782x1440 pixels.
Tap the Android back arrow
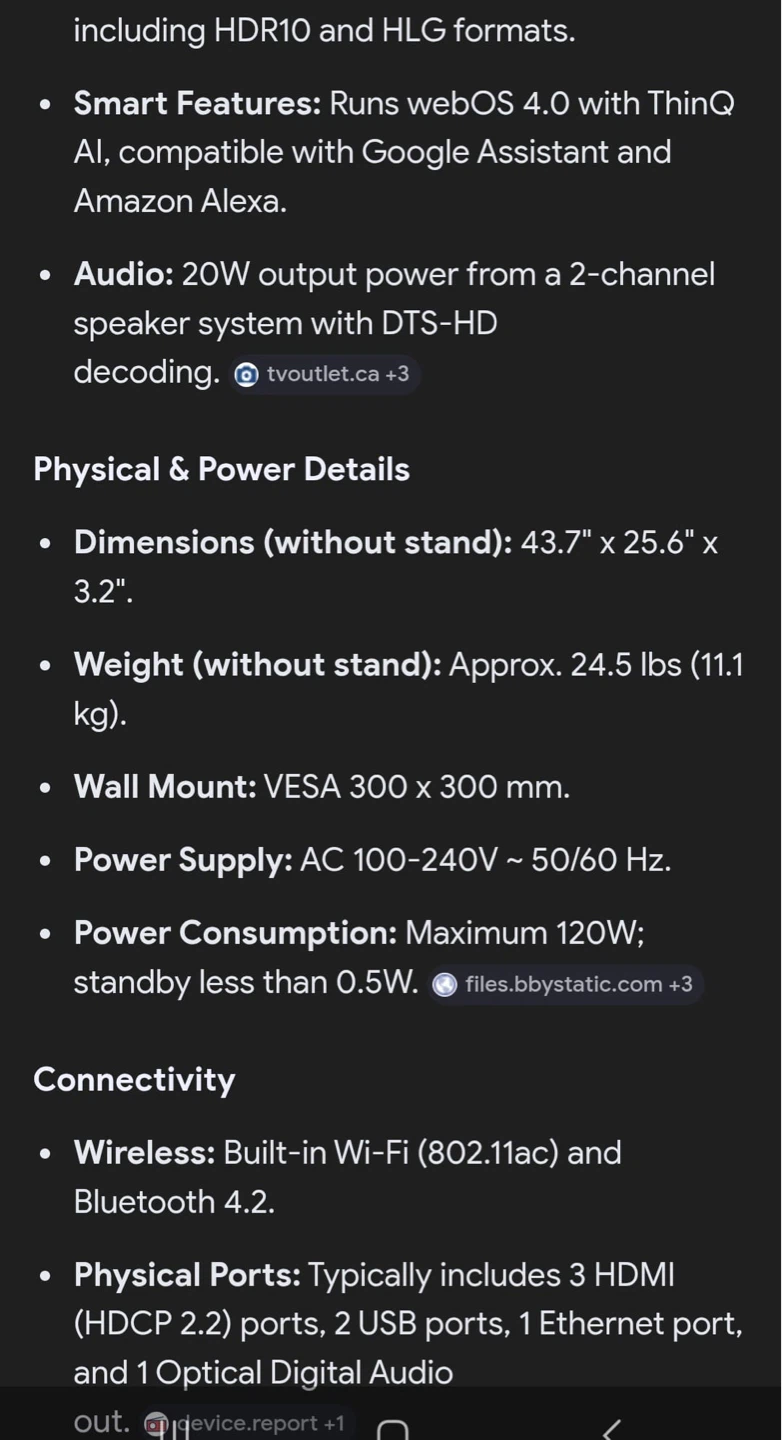coord(612,1429)
